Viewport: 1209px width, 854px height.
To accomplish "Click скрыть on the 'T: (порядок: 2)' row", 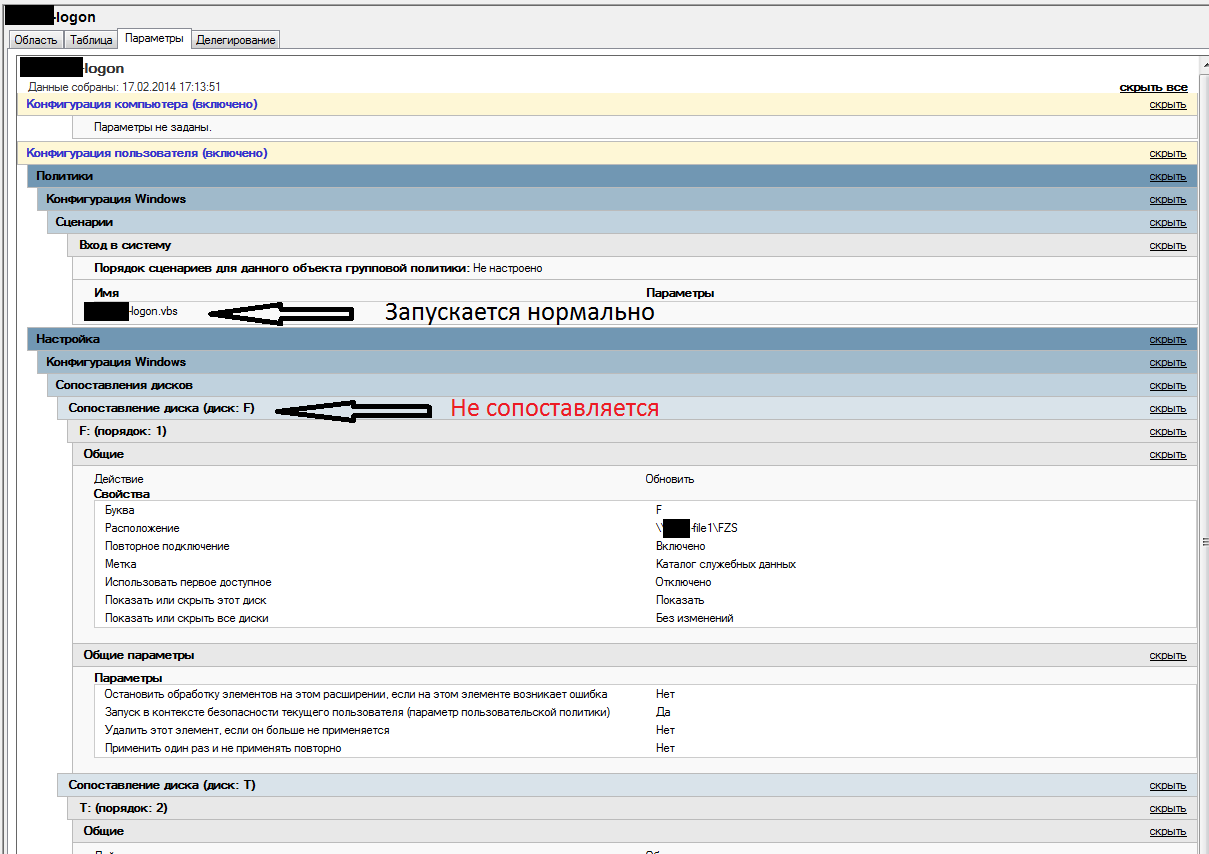I will coord(1167,808).
